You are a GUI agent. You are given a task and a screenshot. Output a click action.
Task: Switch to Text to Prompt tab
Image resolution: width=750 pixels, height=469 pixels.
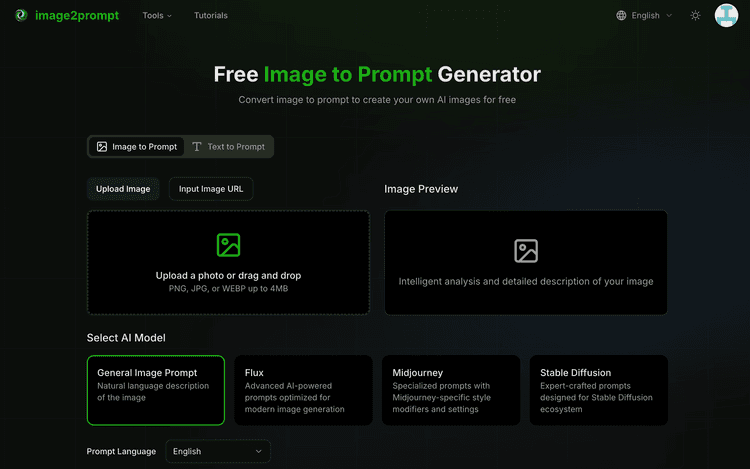(229, 147)
